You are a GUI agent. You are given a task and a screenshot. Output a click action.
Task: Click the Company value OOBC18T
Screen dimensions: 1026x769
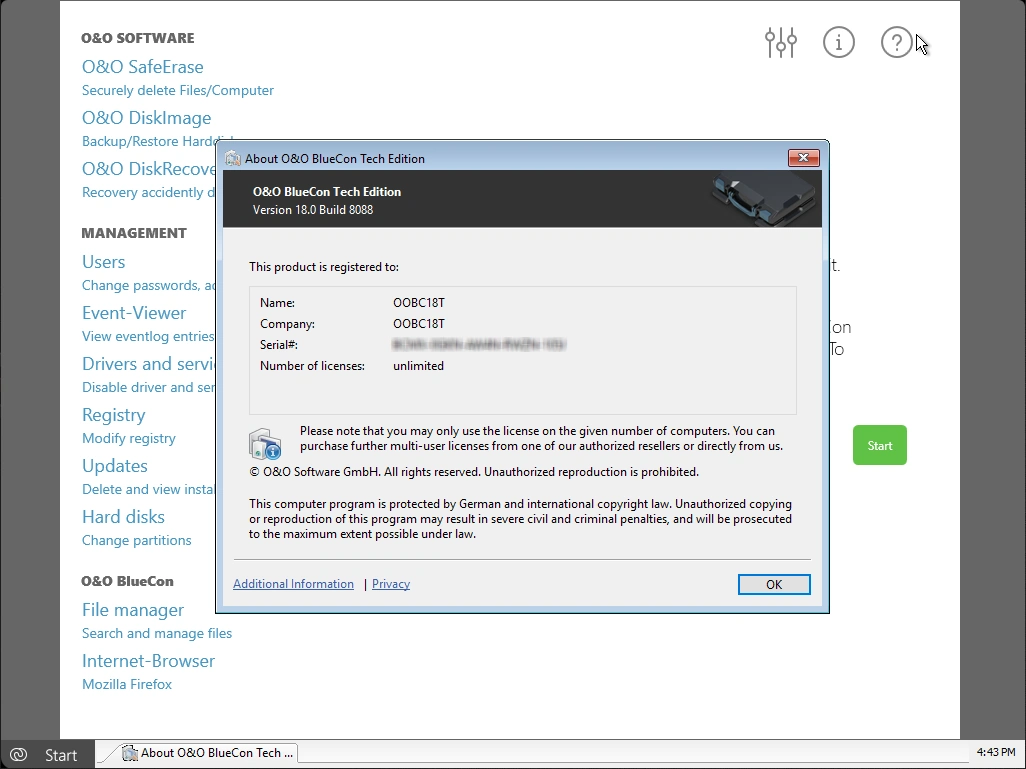pos(419,324)
